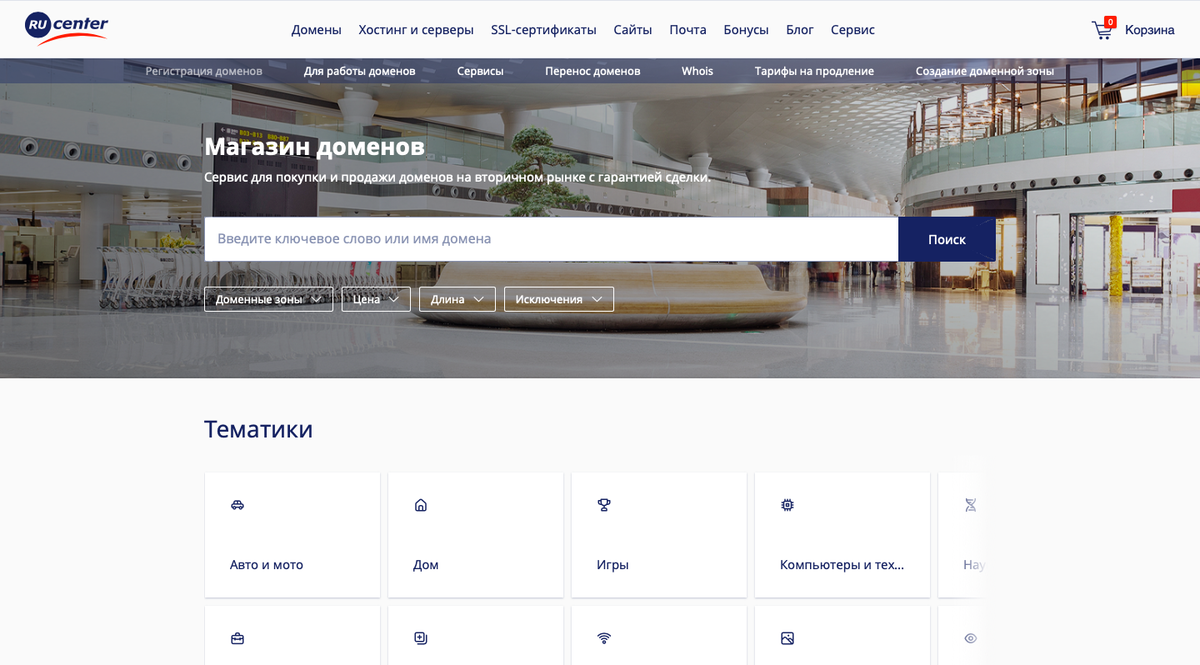
Task: Open the Сайты menu
Action: tap(633, 30)
